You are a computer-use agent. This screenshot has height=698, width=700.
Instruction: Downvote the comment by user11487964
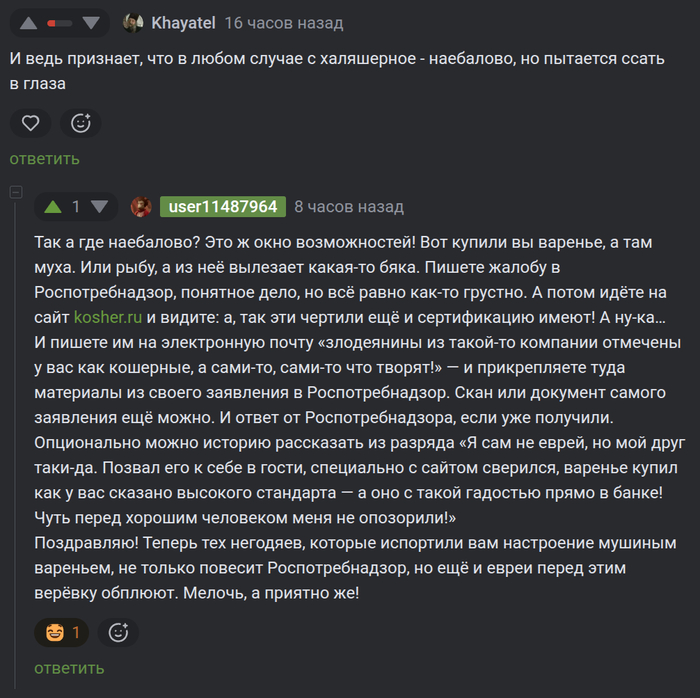[99, 207]
